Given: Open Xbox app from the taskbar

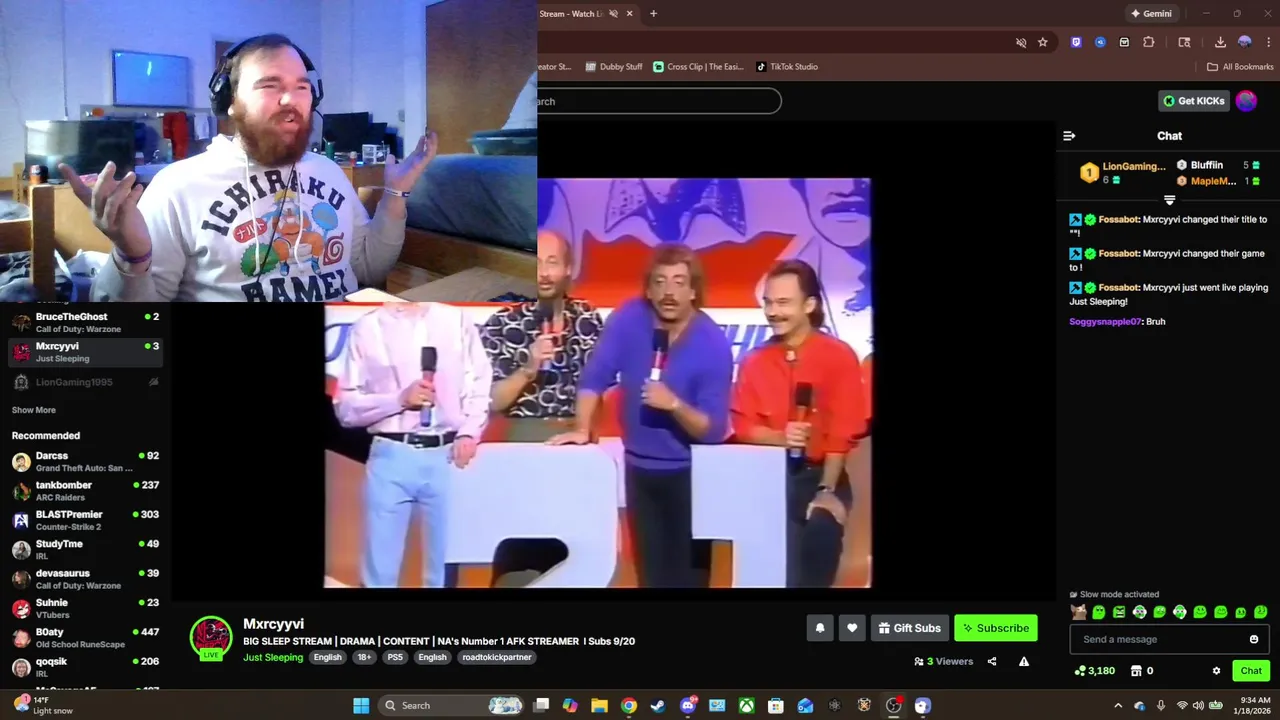Looking at the screenshot, I should (x=747, y=705).
